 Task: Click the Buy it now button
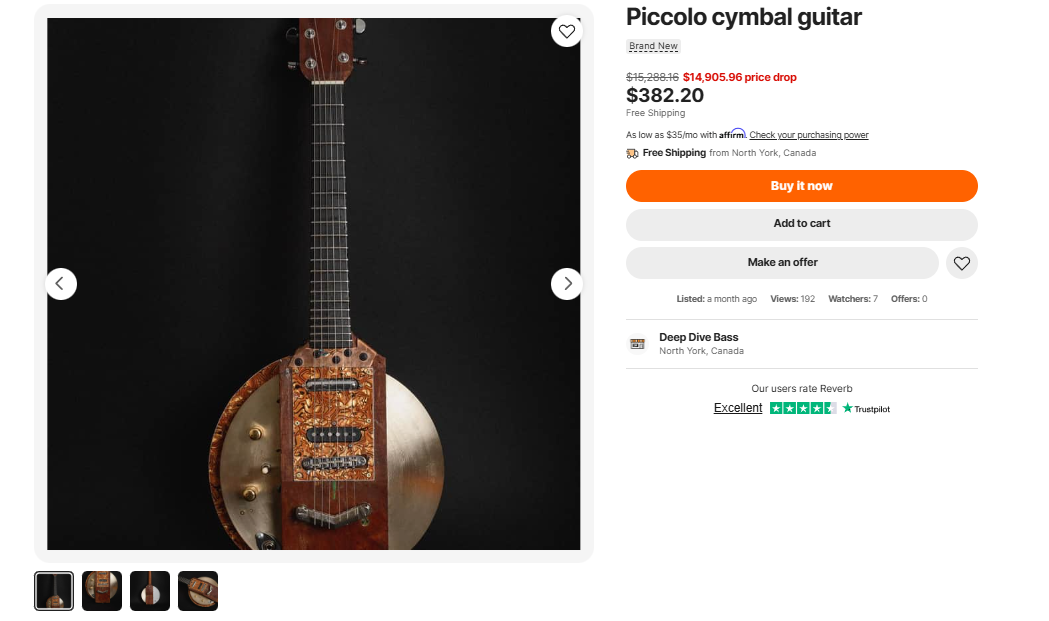[801, 186]
